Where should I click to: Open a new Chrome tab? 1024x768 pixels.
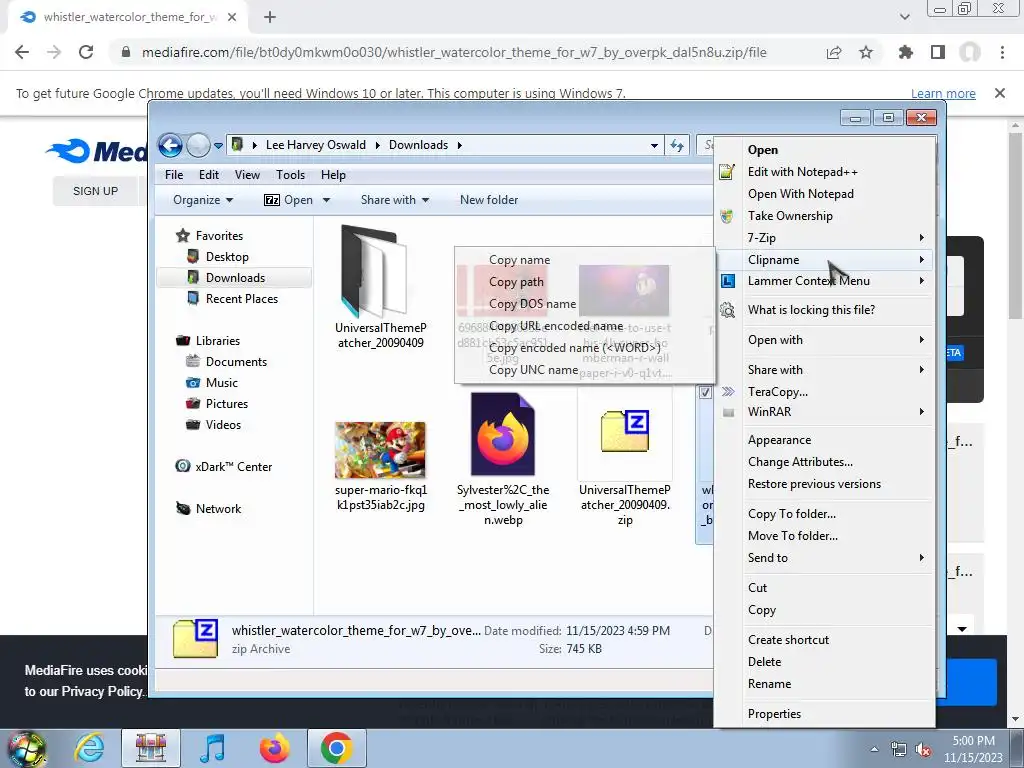coord(270,17)
